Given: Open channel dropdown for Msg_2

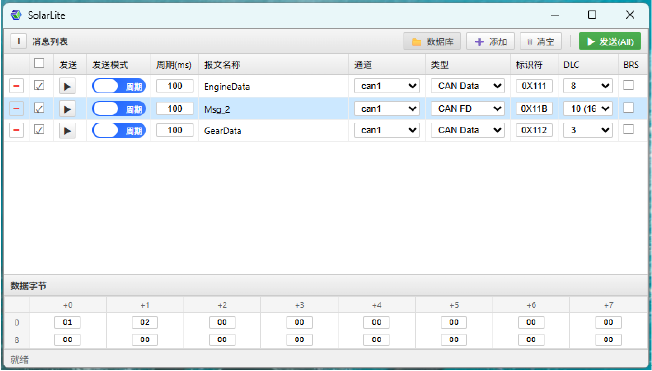Looking at the screenshot, I should pyautogui.click(x=387, y=109).
